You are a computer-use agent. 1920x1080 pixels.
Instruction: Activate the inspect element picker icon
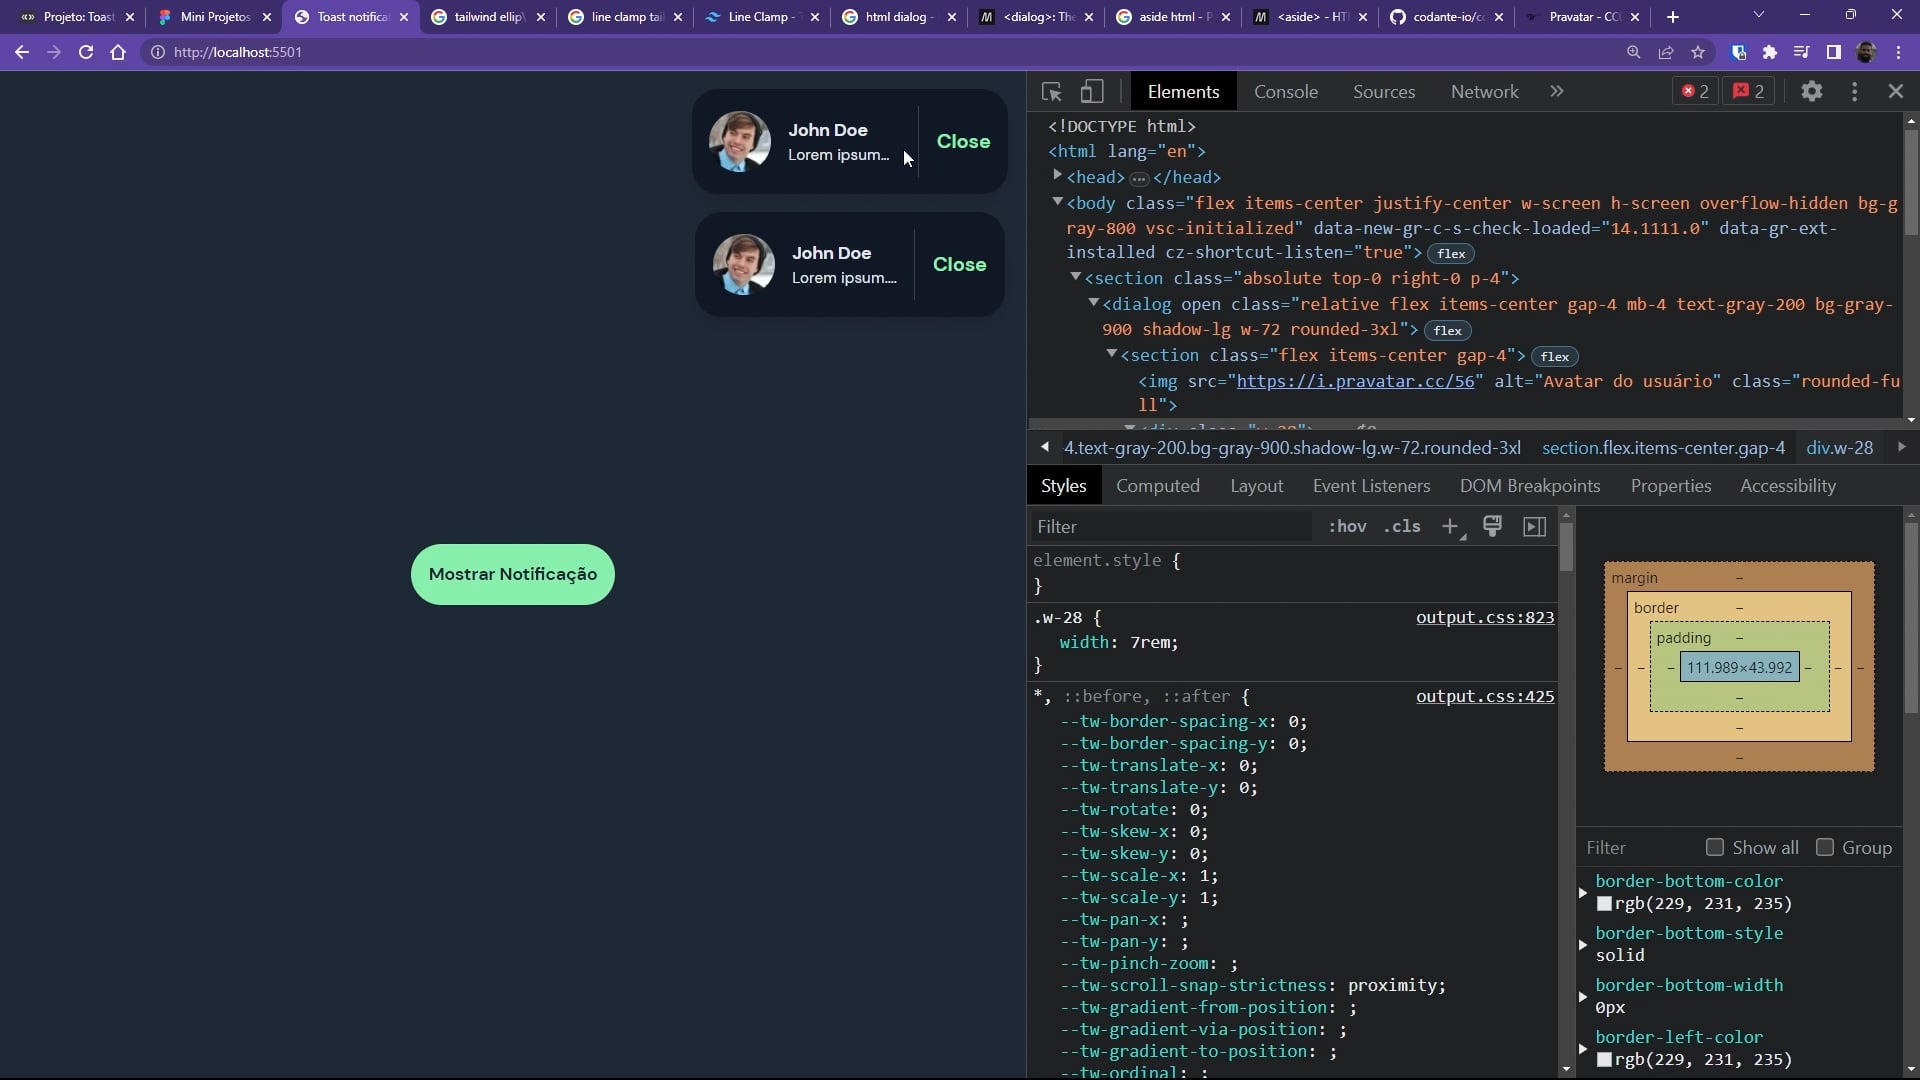click(1051, 92)
